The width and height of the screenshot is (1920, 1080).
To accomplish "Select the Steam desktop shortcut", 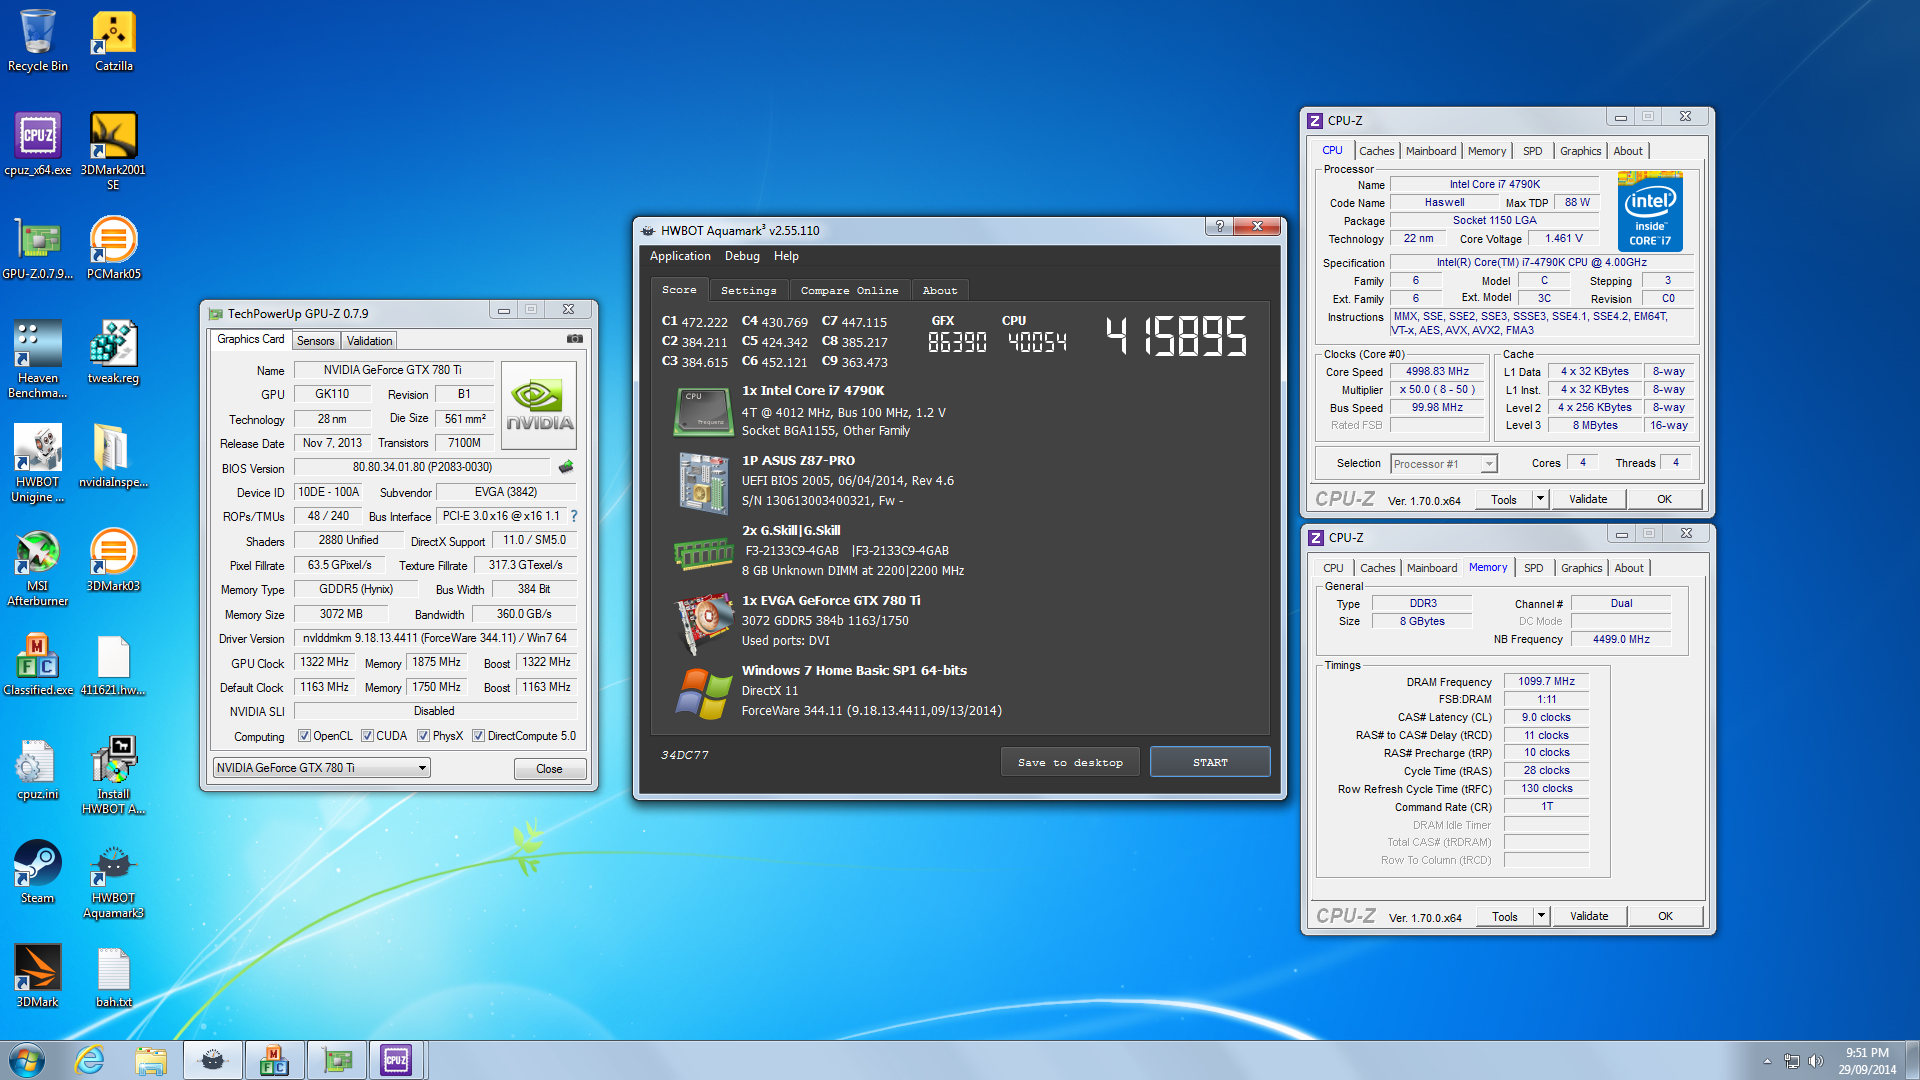I will (x=38, y=872).
